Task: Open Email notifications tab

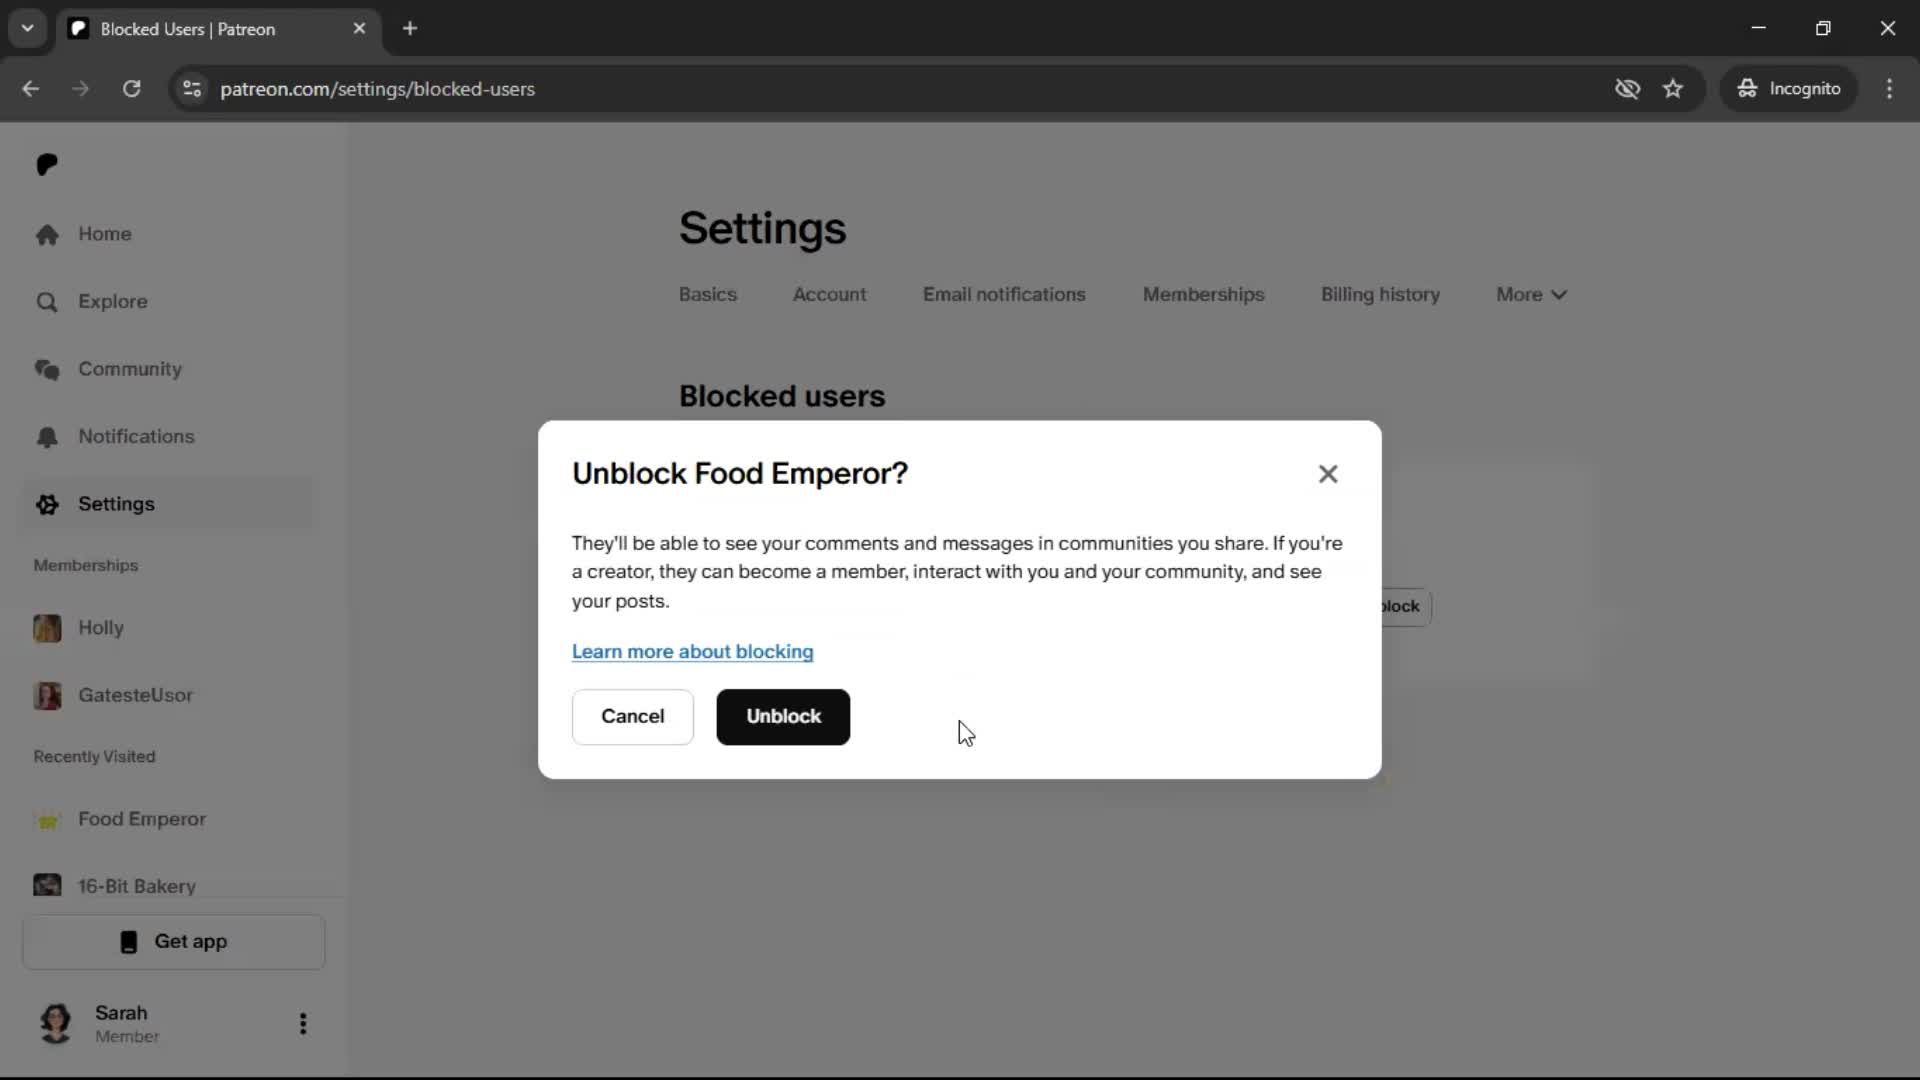Action: point(1004,294)
